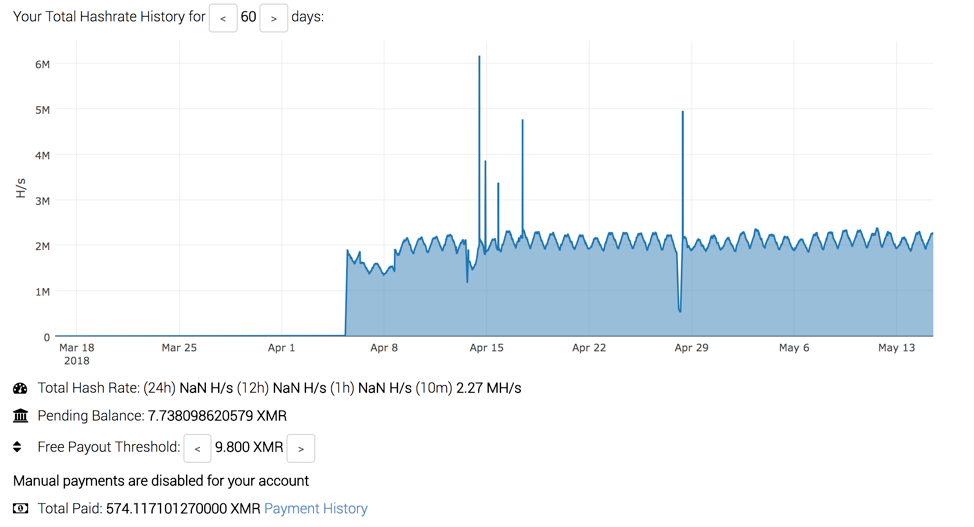The image size is (974, 527).
Task: Open the Payment History link
Action: point(315,509)
